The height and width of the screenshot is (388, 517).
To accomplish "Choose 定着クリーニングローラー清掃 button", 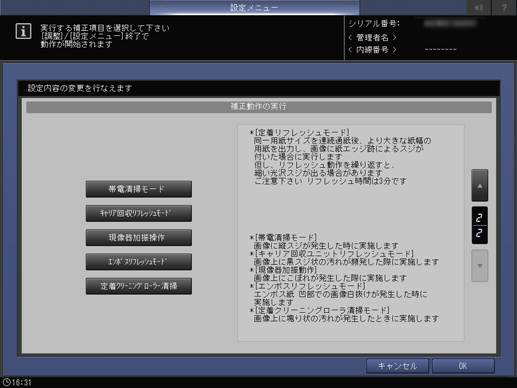I will tap(139, 286).
